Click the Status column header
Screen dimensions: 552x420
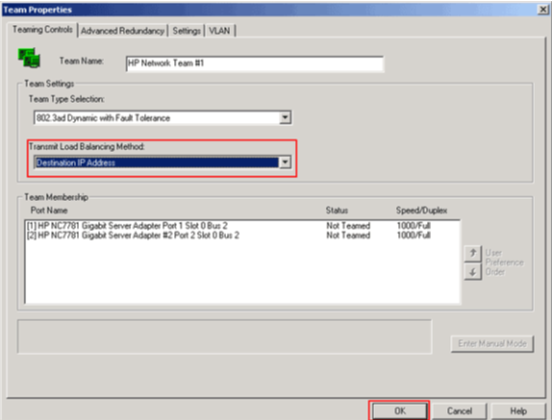337,211
